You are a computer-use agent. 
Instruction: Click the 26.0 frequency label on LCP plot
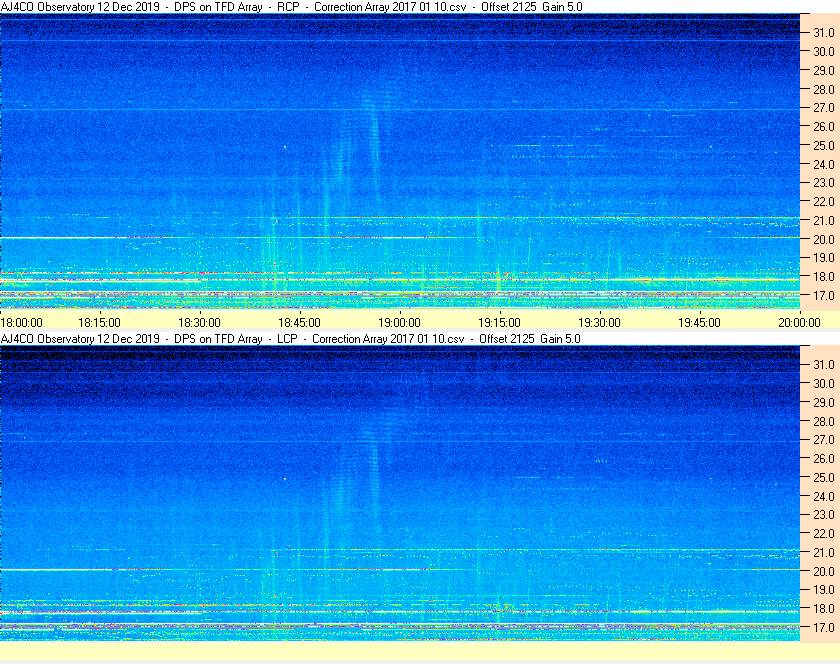pos(824,458)
